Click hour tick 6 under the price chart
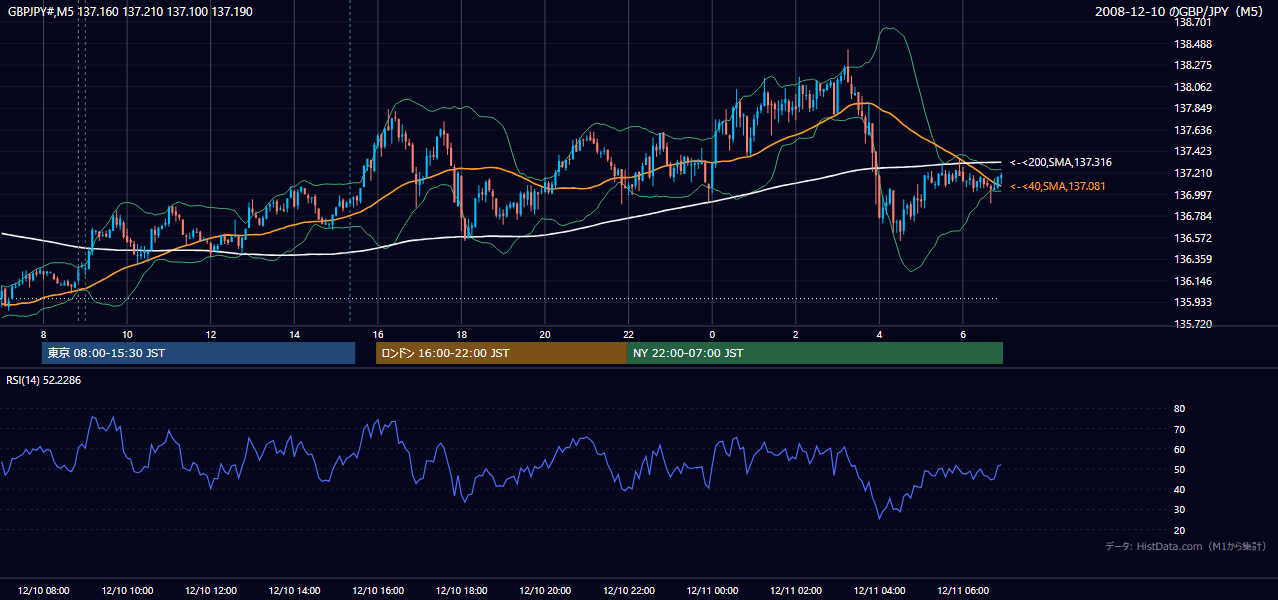The image size is (1278, 600). (x=963, y=334)
